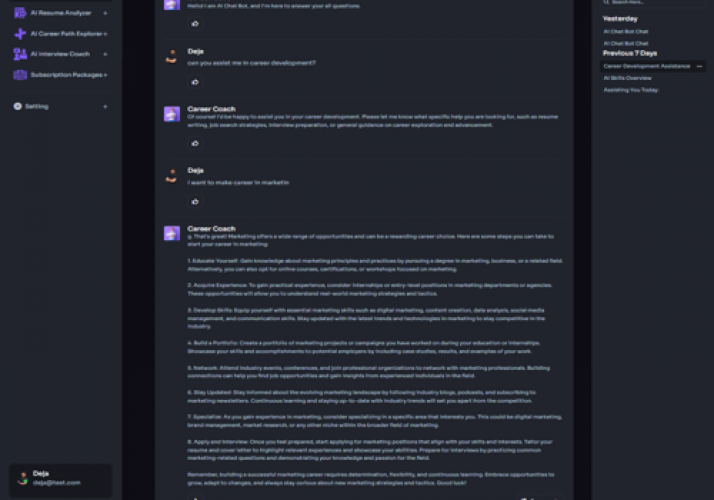Open first AI Chat Bot Chat under Yesterday
The width and height of the screenshot is (714, 500).
(626, 31)
